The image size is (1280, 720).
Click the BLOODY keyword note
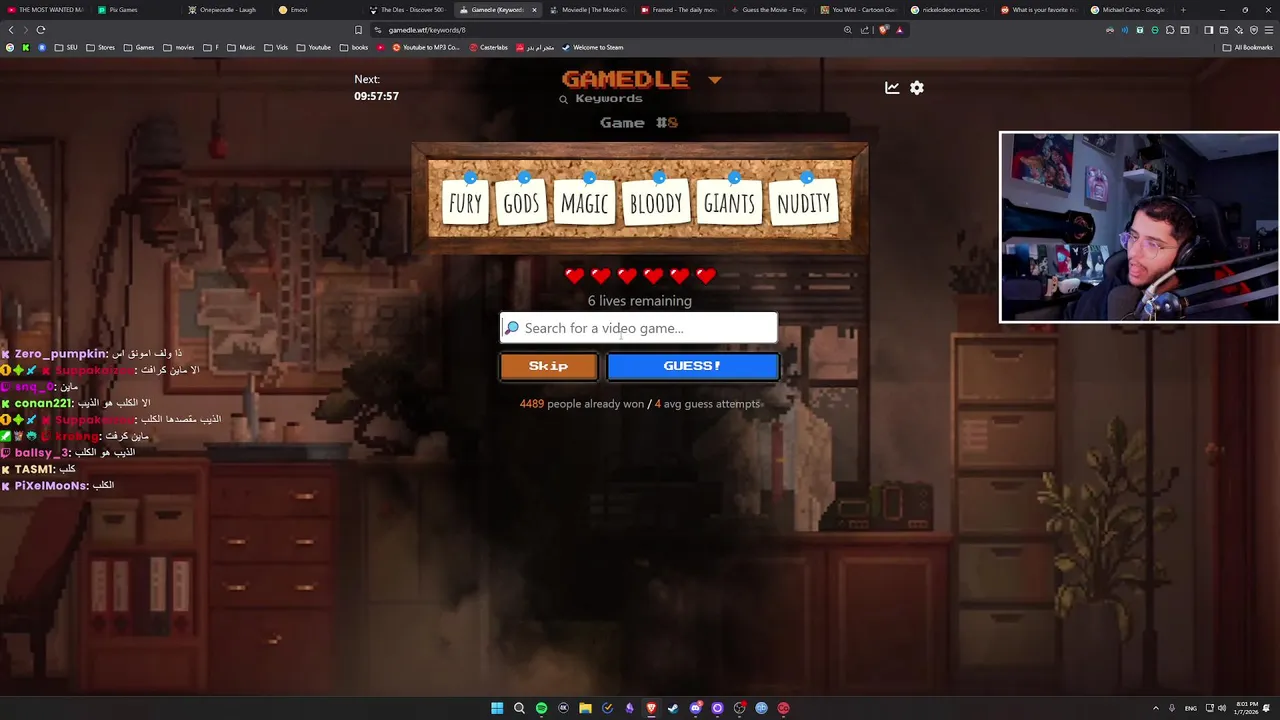pyautogui.click(x=655, y=203)
